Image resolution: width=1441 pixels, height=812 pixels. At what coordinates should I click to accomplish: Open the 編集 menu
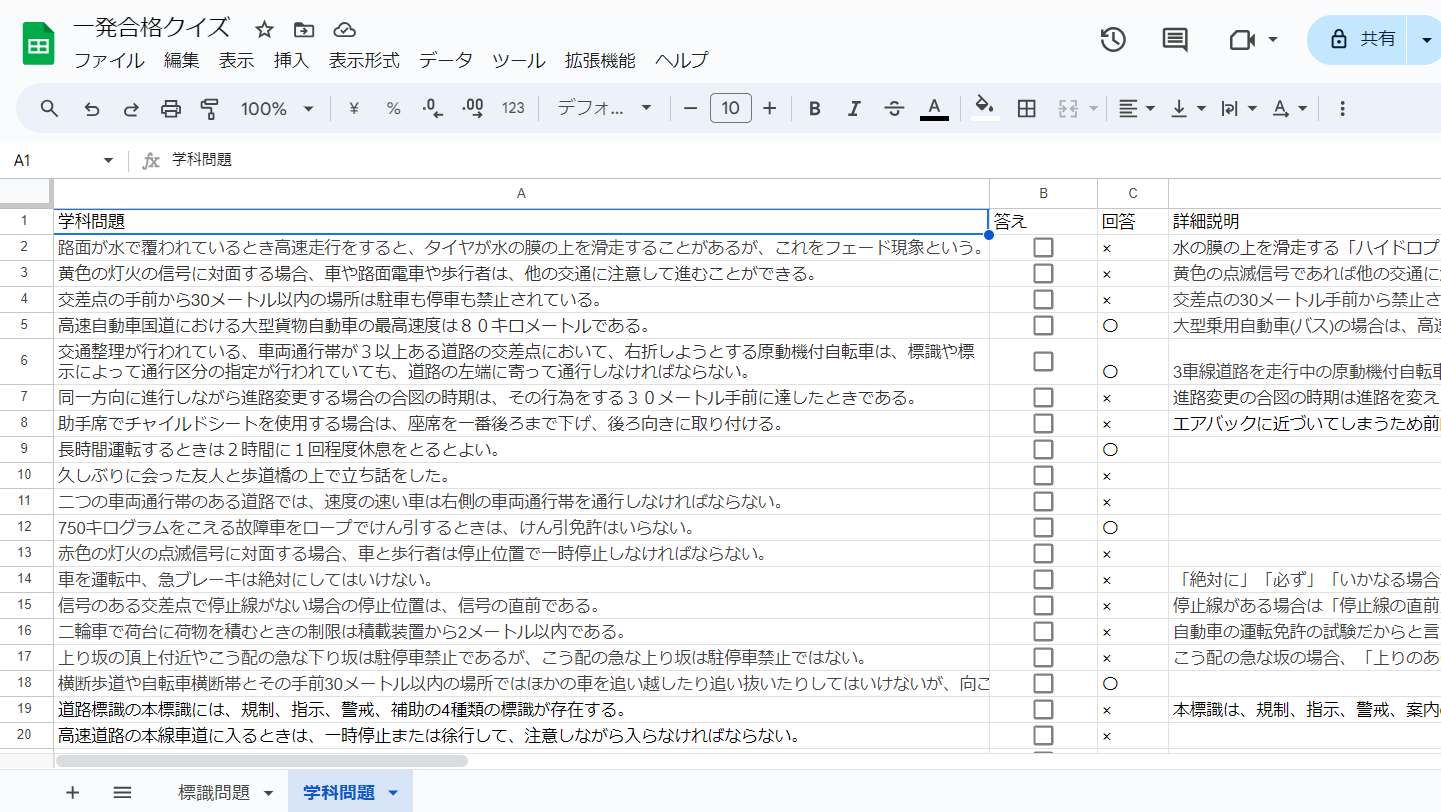point(182,60)
